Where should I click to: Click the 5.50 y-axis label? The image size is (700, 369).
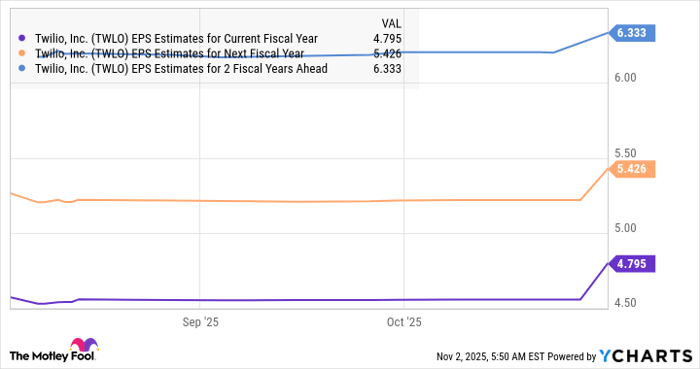625,153
